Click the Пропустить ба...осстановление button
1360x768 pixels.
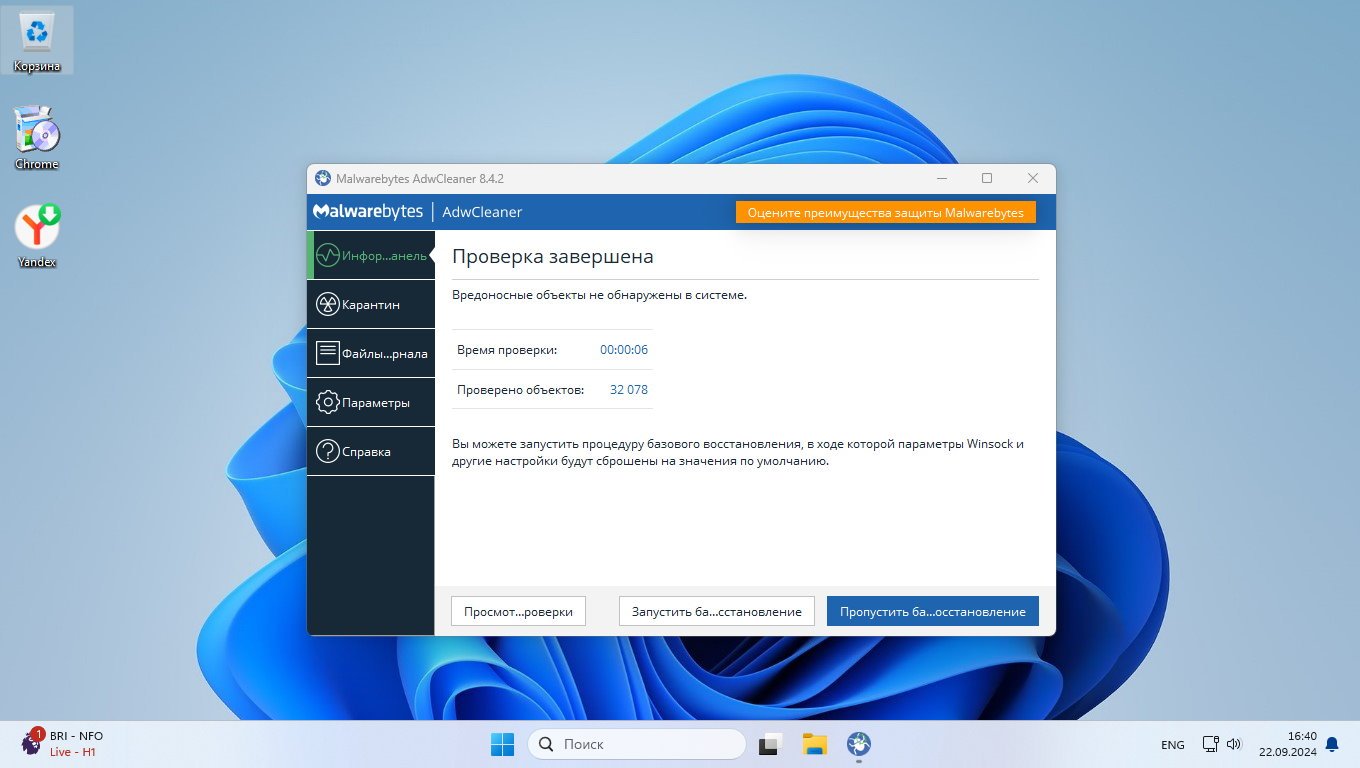[x=933, y=611]
